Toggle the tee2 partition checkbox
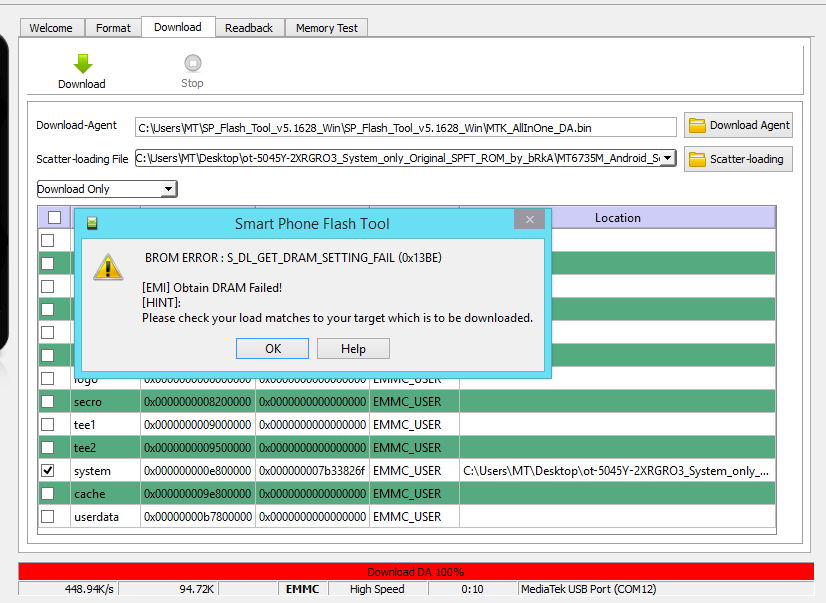826x603 pixels. [47, 448]
